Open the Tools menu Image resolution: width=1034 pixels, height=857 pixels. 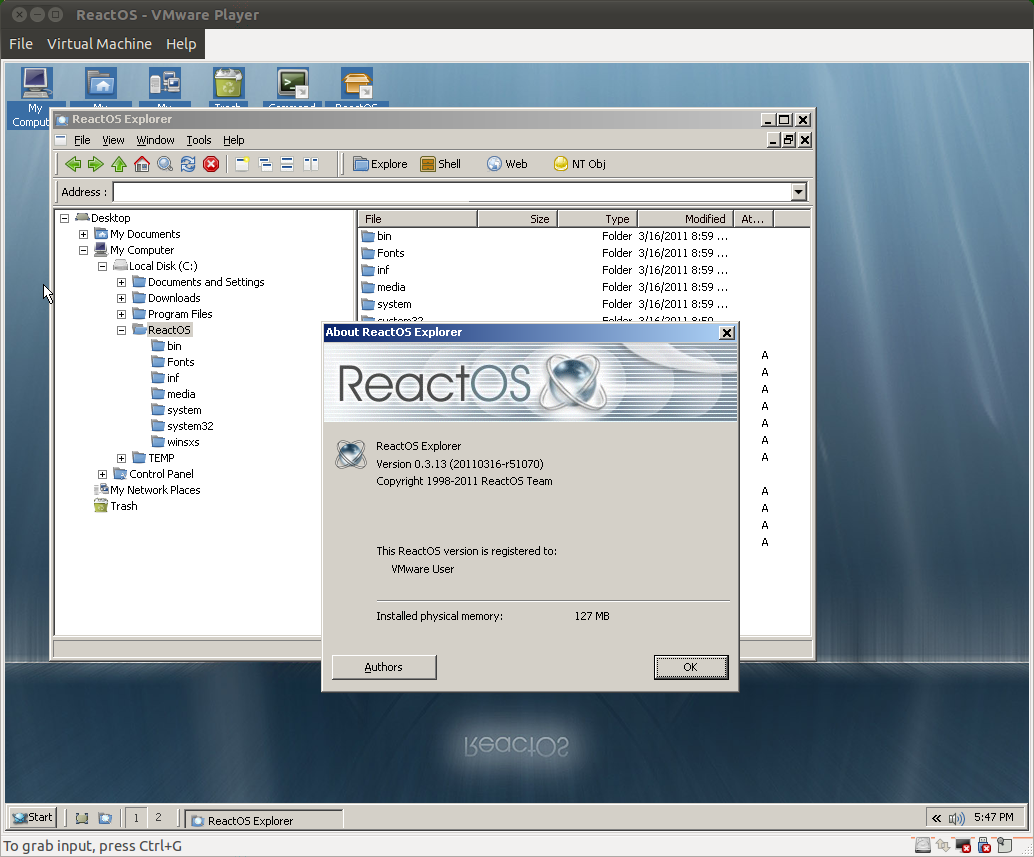[198, 140]
